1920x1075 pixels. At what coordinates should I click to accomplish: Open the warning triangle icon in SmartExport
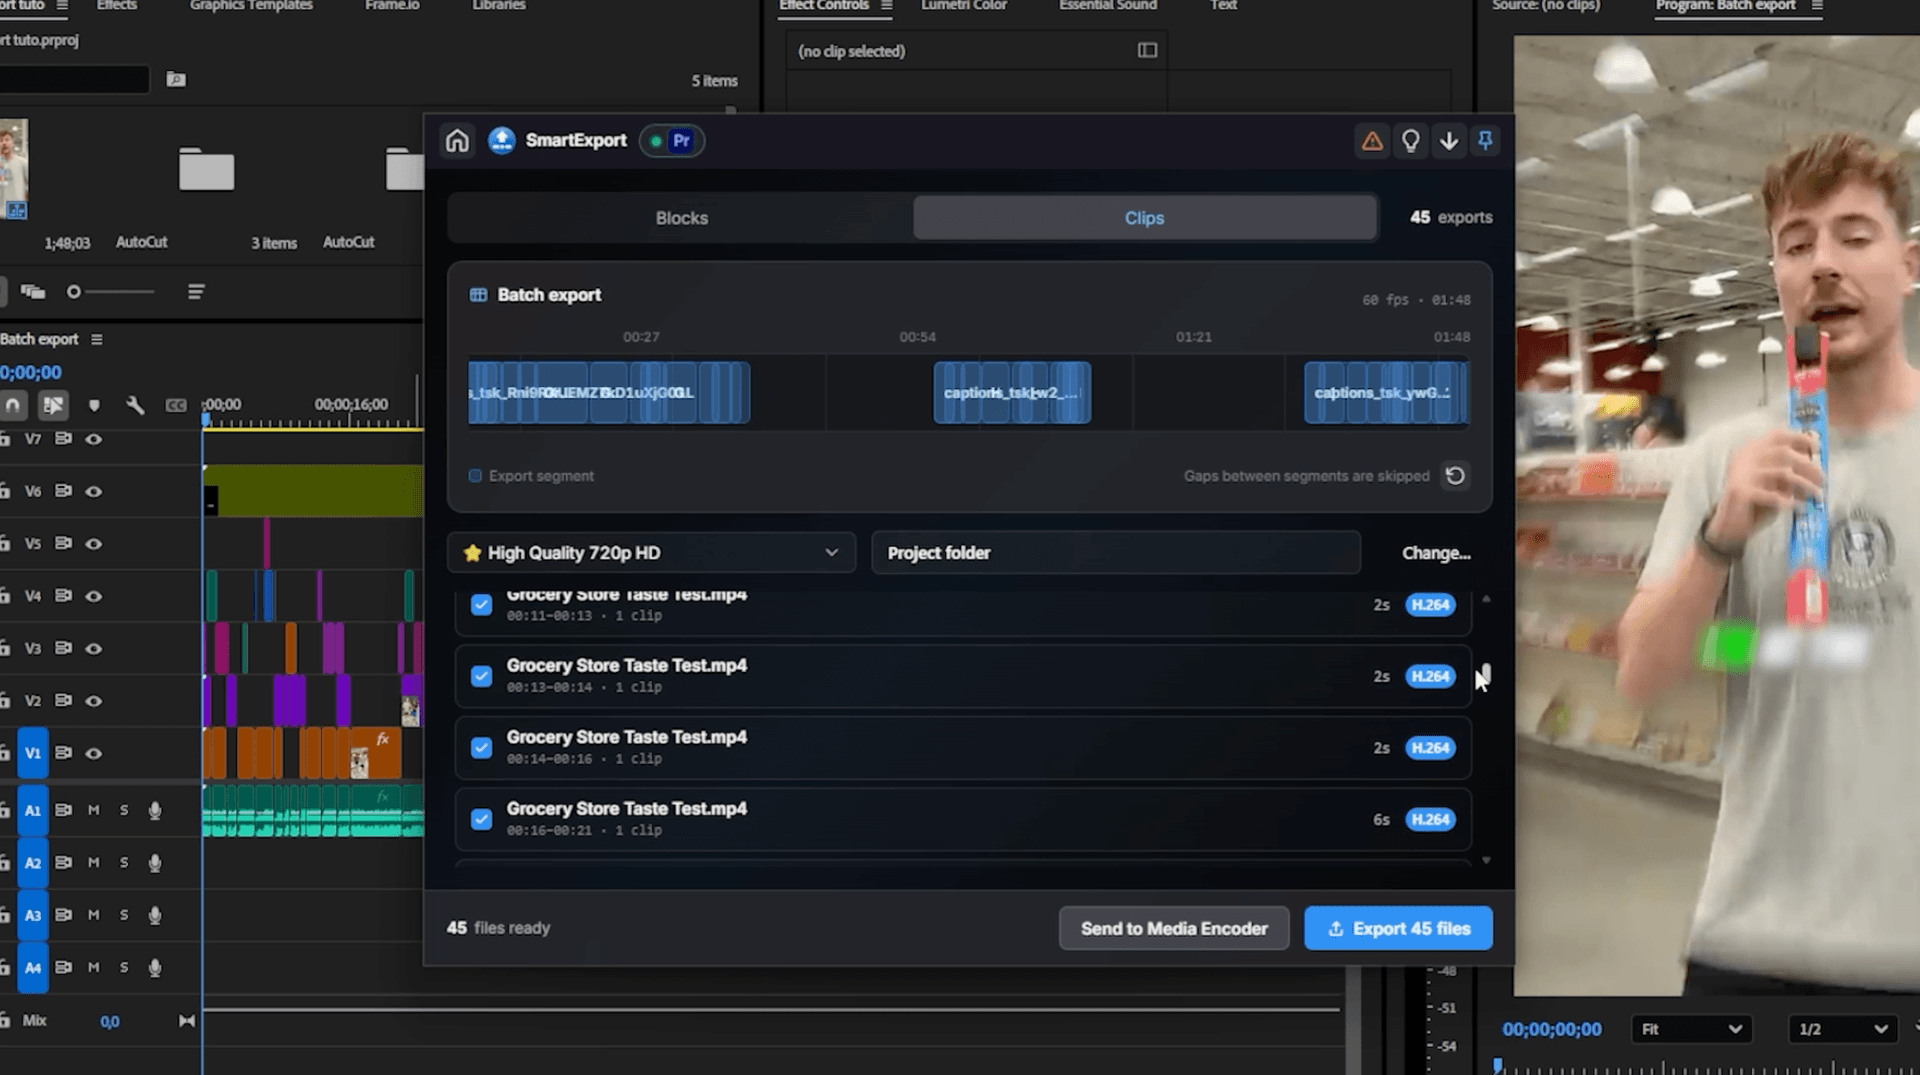coord(1372,141)
